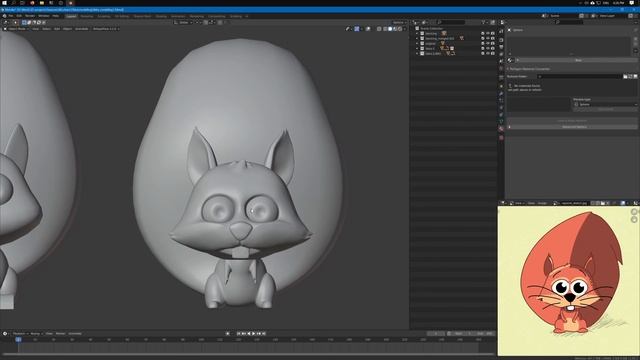The image size is (640, 360).
Task: Open the Object Mode dropdown
Action: 17,29
